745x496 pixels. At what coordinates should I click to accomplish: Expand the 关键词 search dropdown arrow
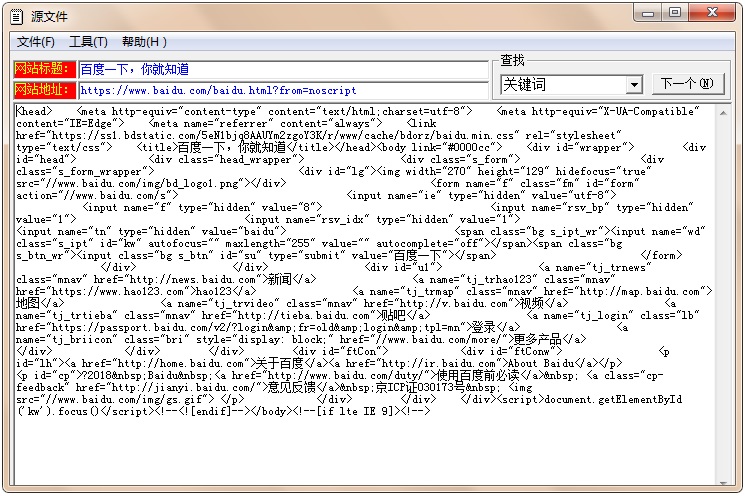pyautogui.click(x=634, y=86)
